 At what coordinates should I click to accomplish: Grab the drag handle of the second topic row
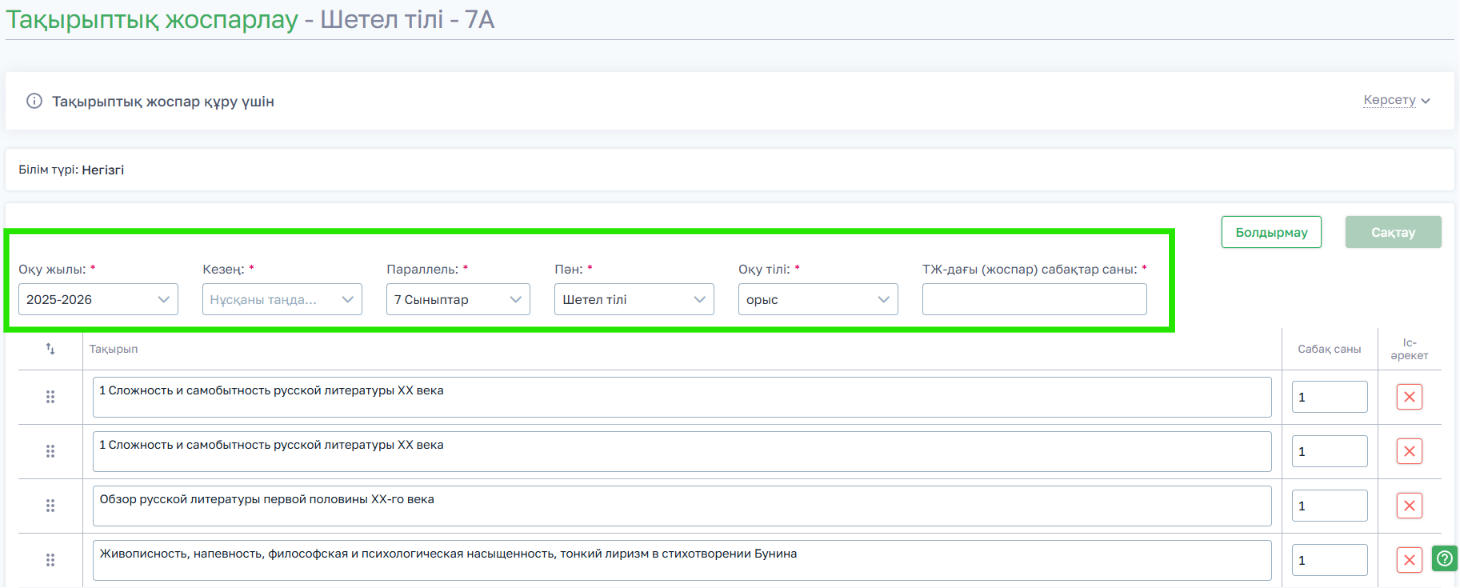pos(50,451)
